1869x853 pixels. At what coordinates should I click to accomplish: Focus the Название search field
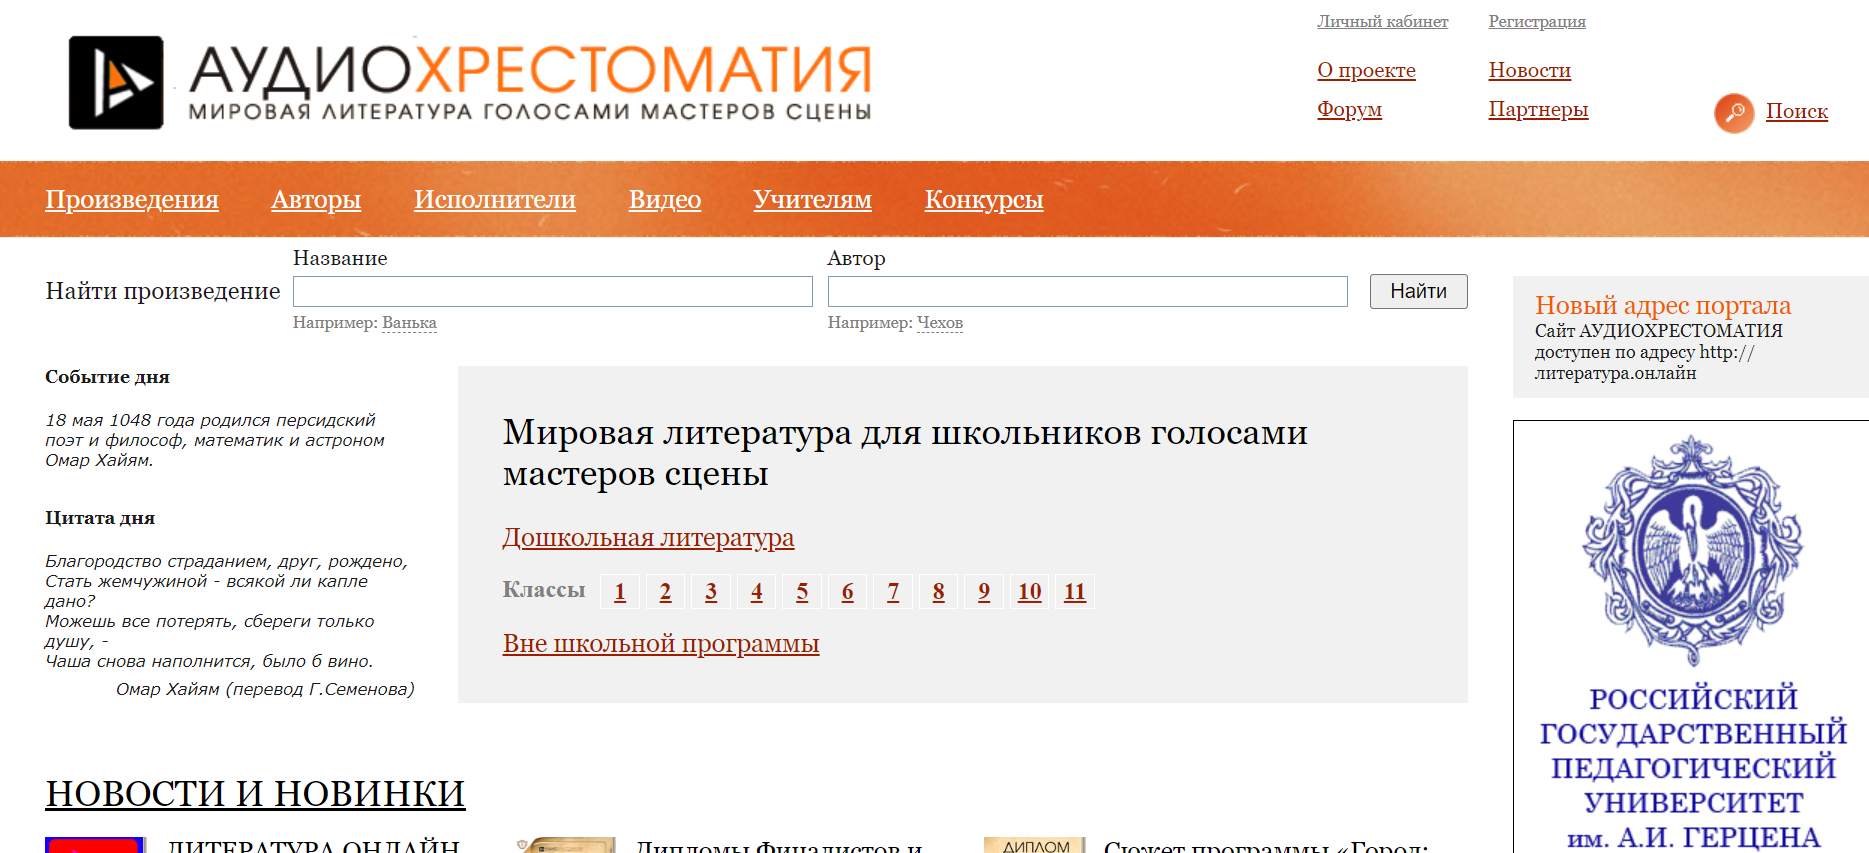[553, 291]
